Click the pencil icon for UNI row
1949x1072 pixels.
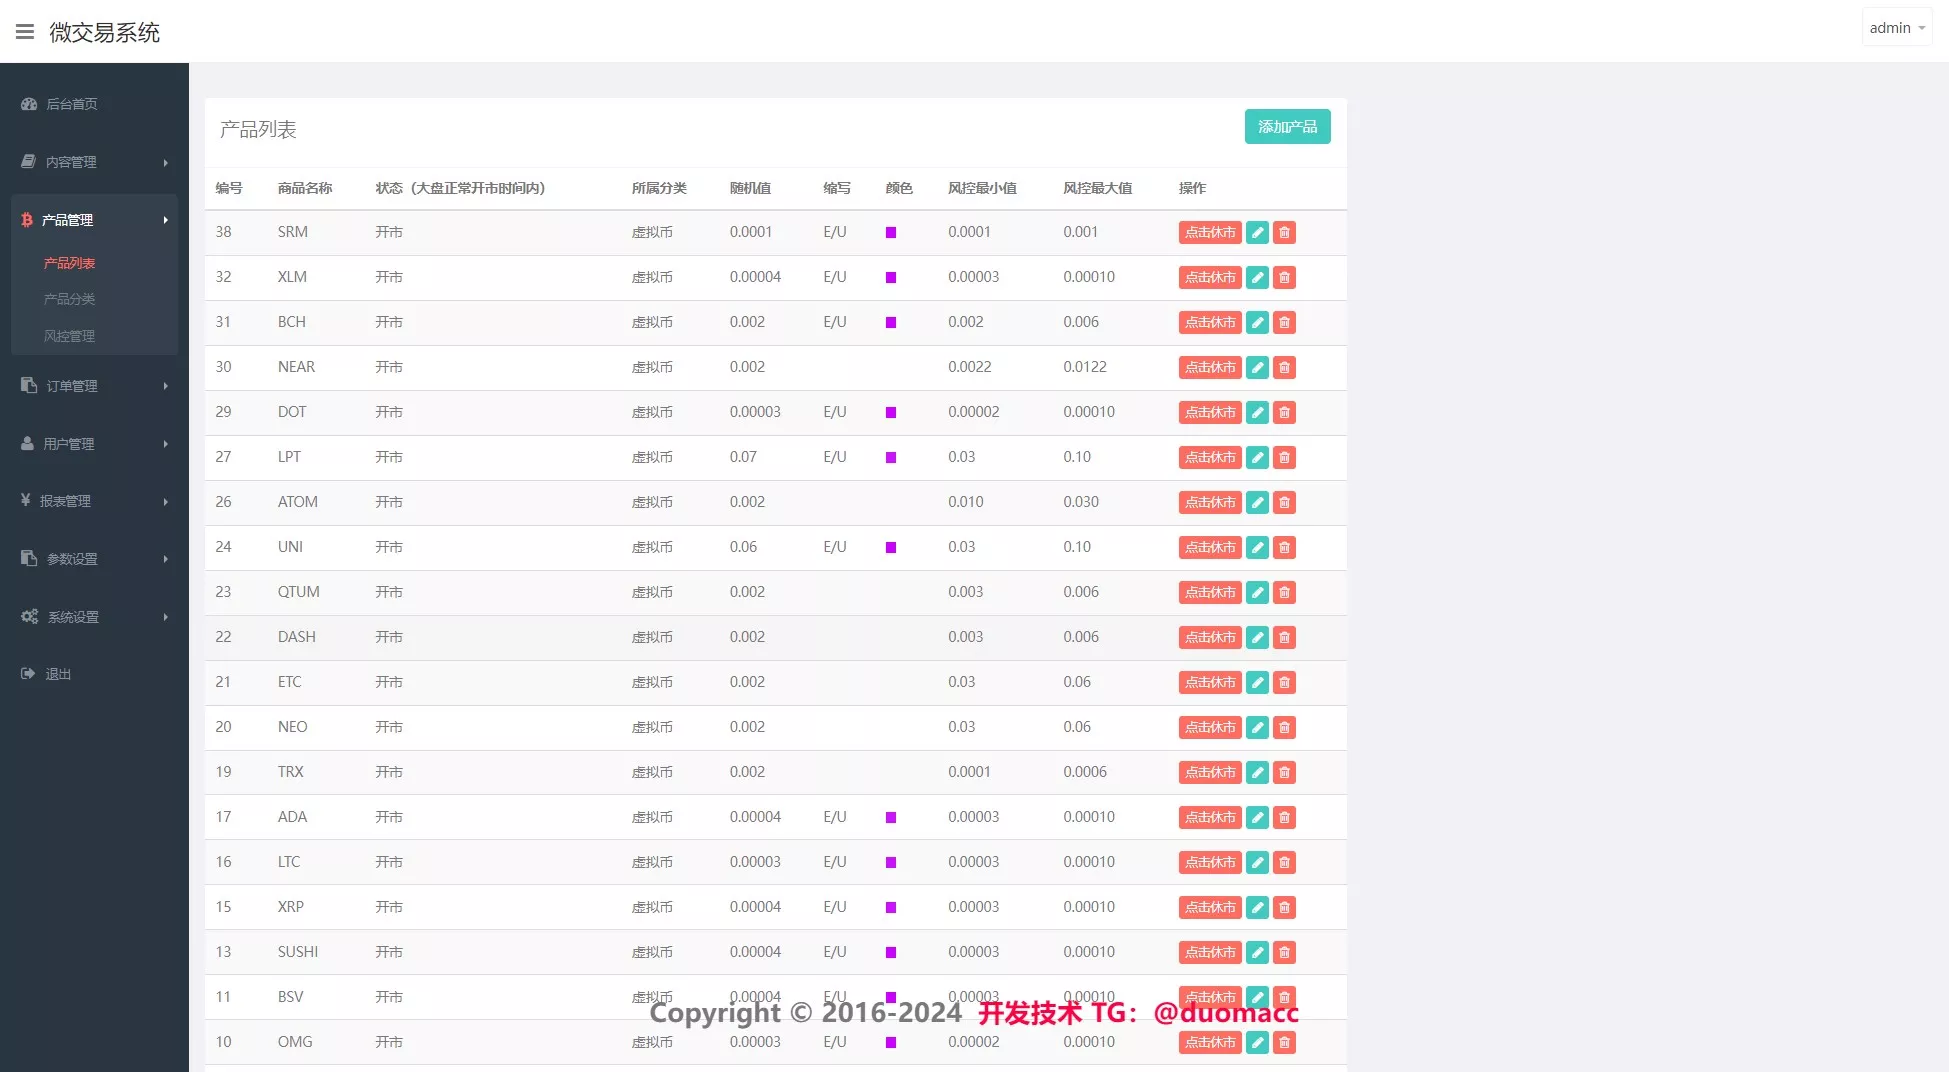click(1257, 547)
